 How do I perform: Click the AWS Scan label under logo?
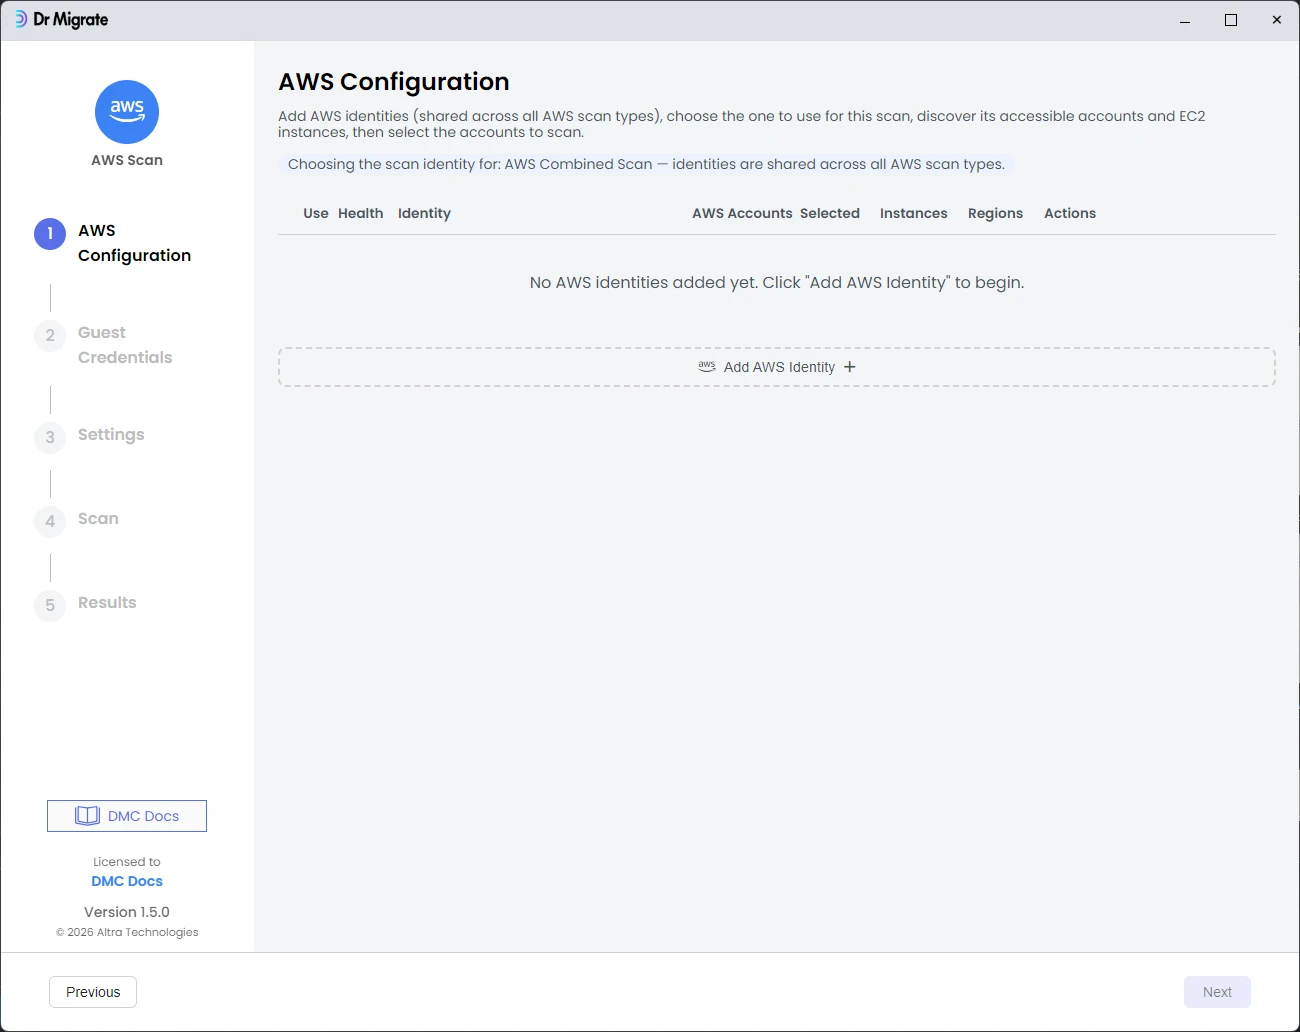point(127,160)
